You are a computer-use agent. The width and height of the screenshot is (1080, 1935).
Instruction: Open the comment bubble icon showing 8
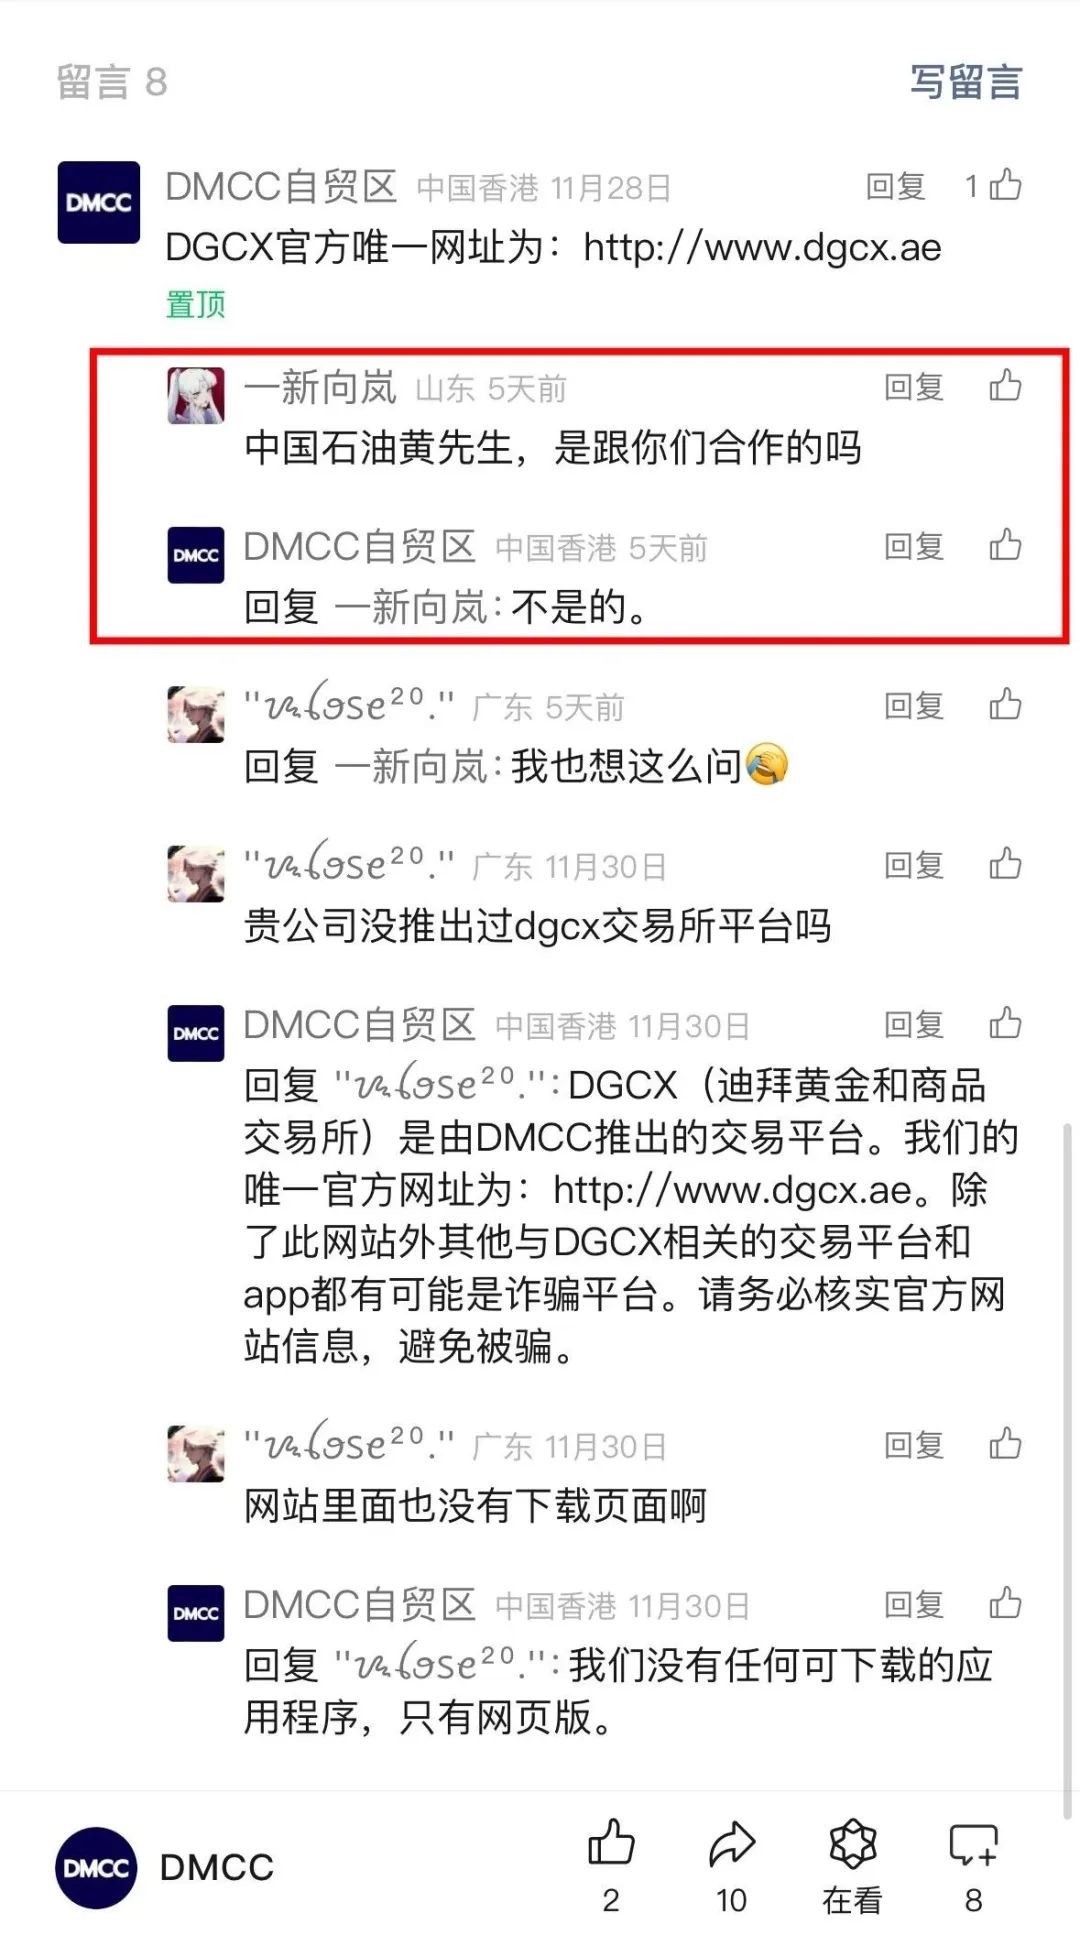(x=973, y=1844)
